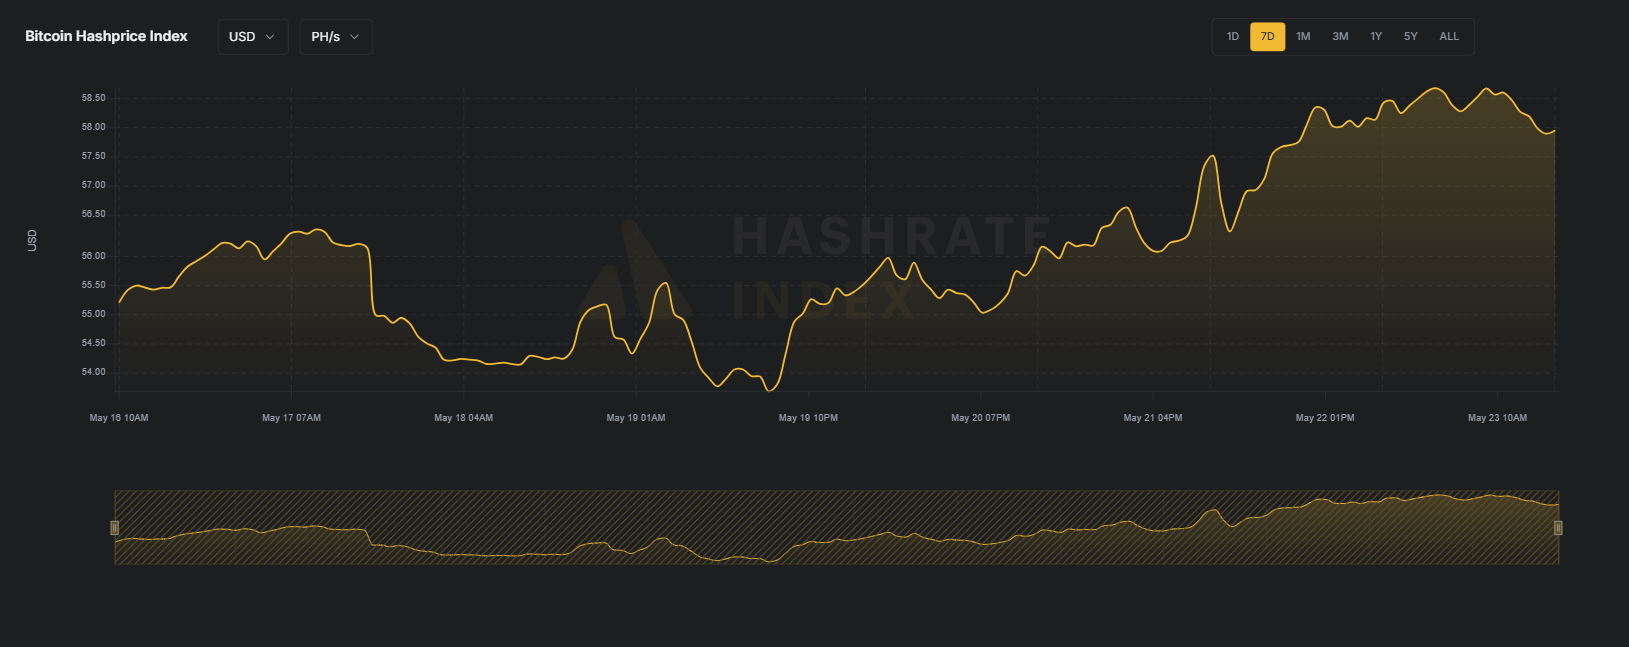Image resolution: width=1629 pixels, height=647 pixels.
Task: Open the USD currency dropdown
Action: click(x=253, y=37)
